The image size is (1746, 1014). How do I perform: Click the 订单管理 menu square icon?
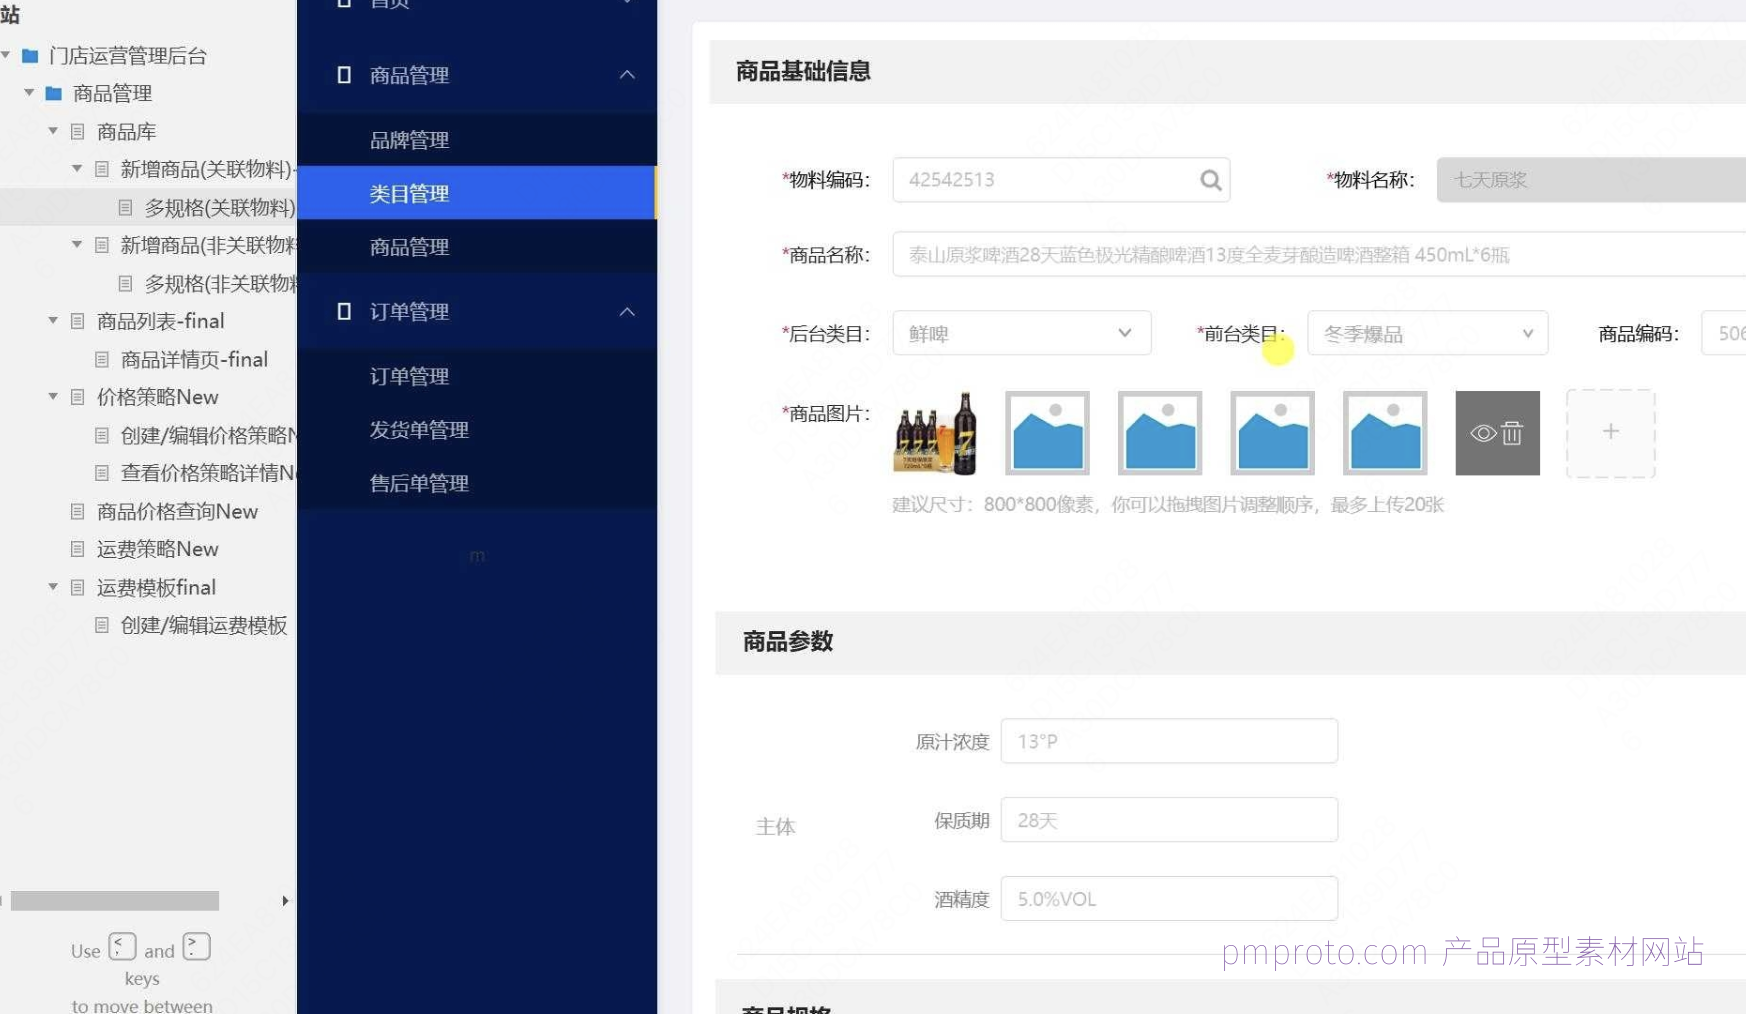pos(344,311)
